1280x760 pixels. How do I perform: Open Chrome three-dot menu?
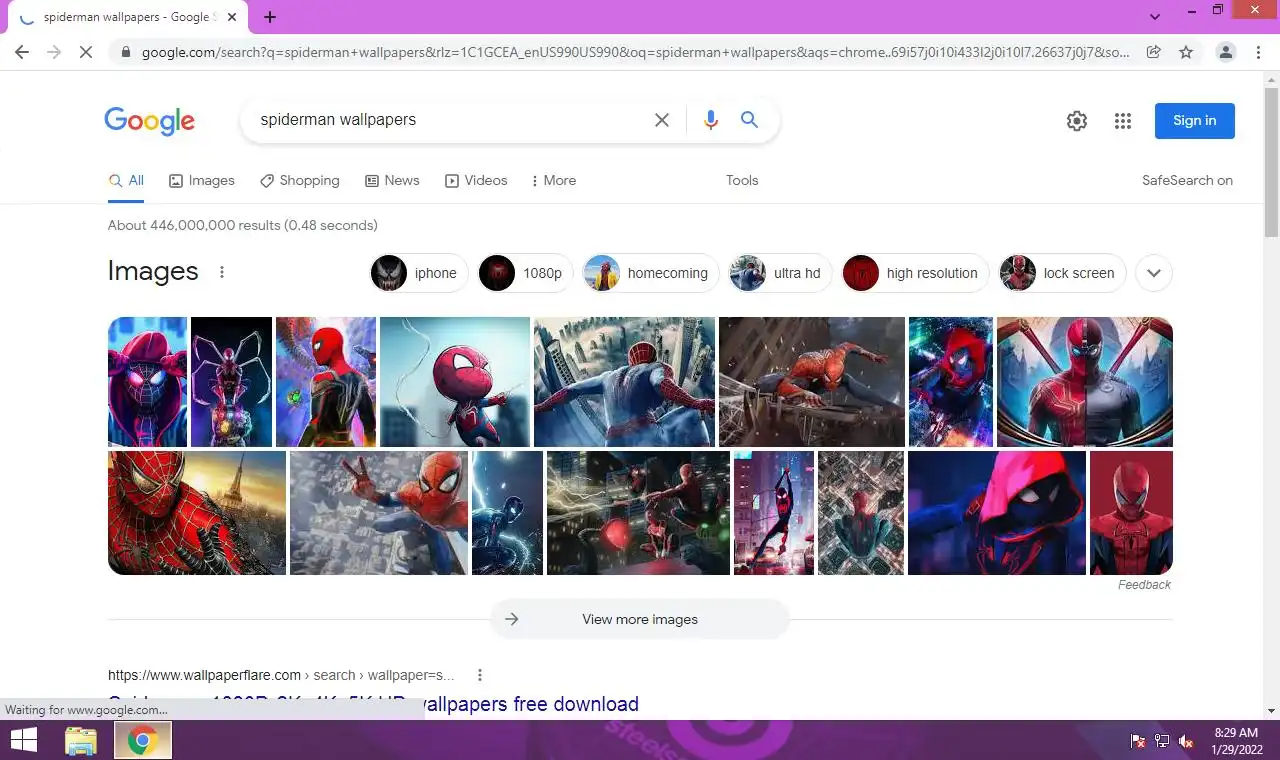pos(1258,52)
